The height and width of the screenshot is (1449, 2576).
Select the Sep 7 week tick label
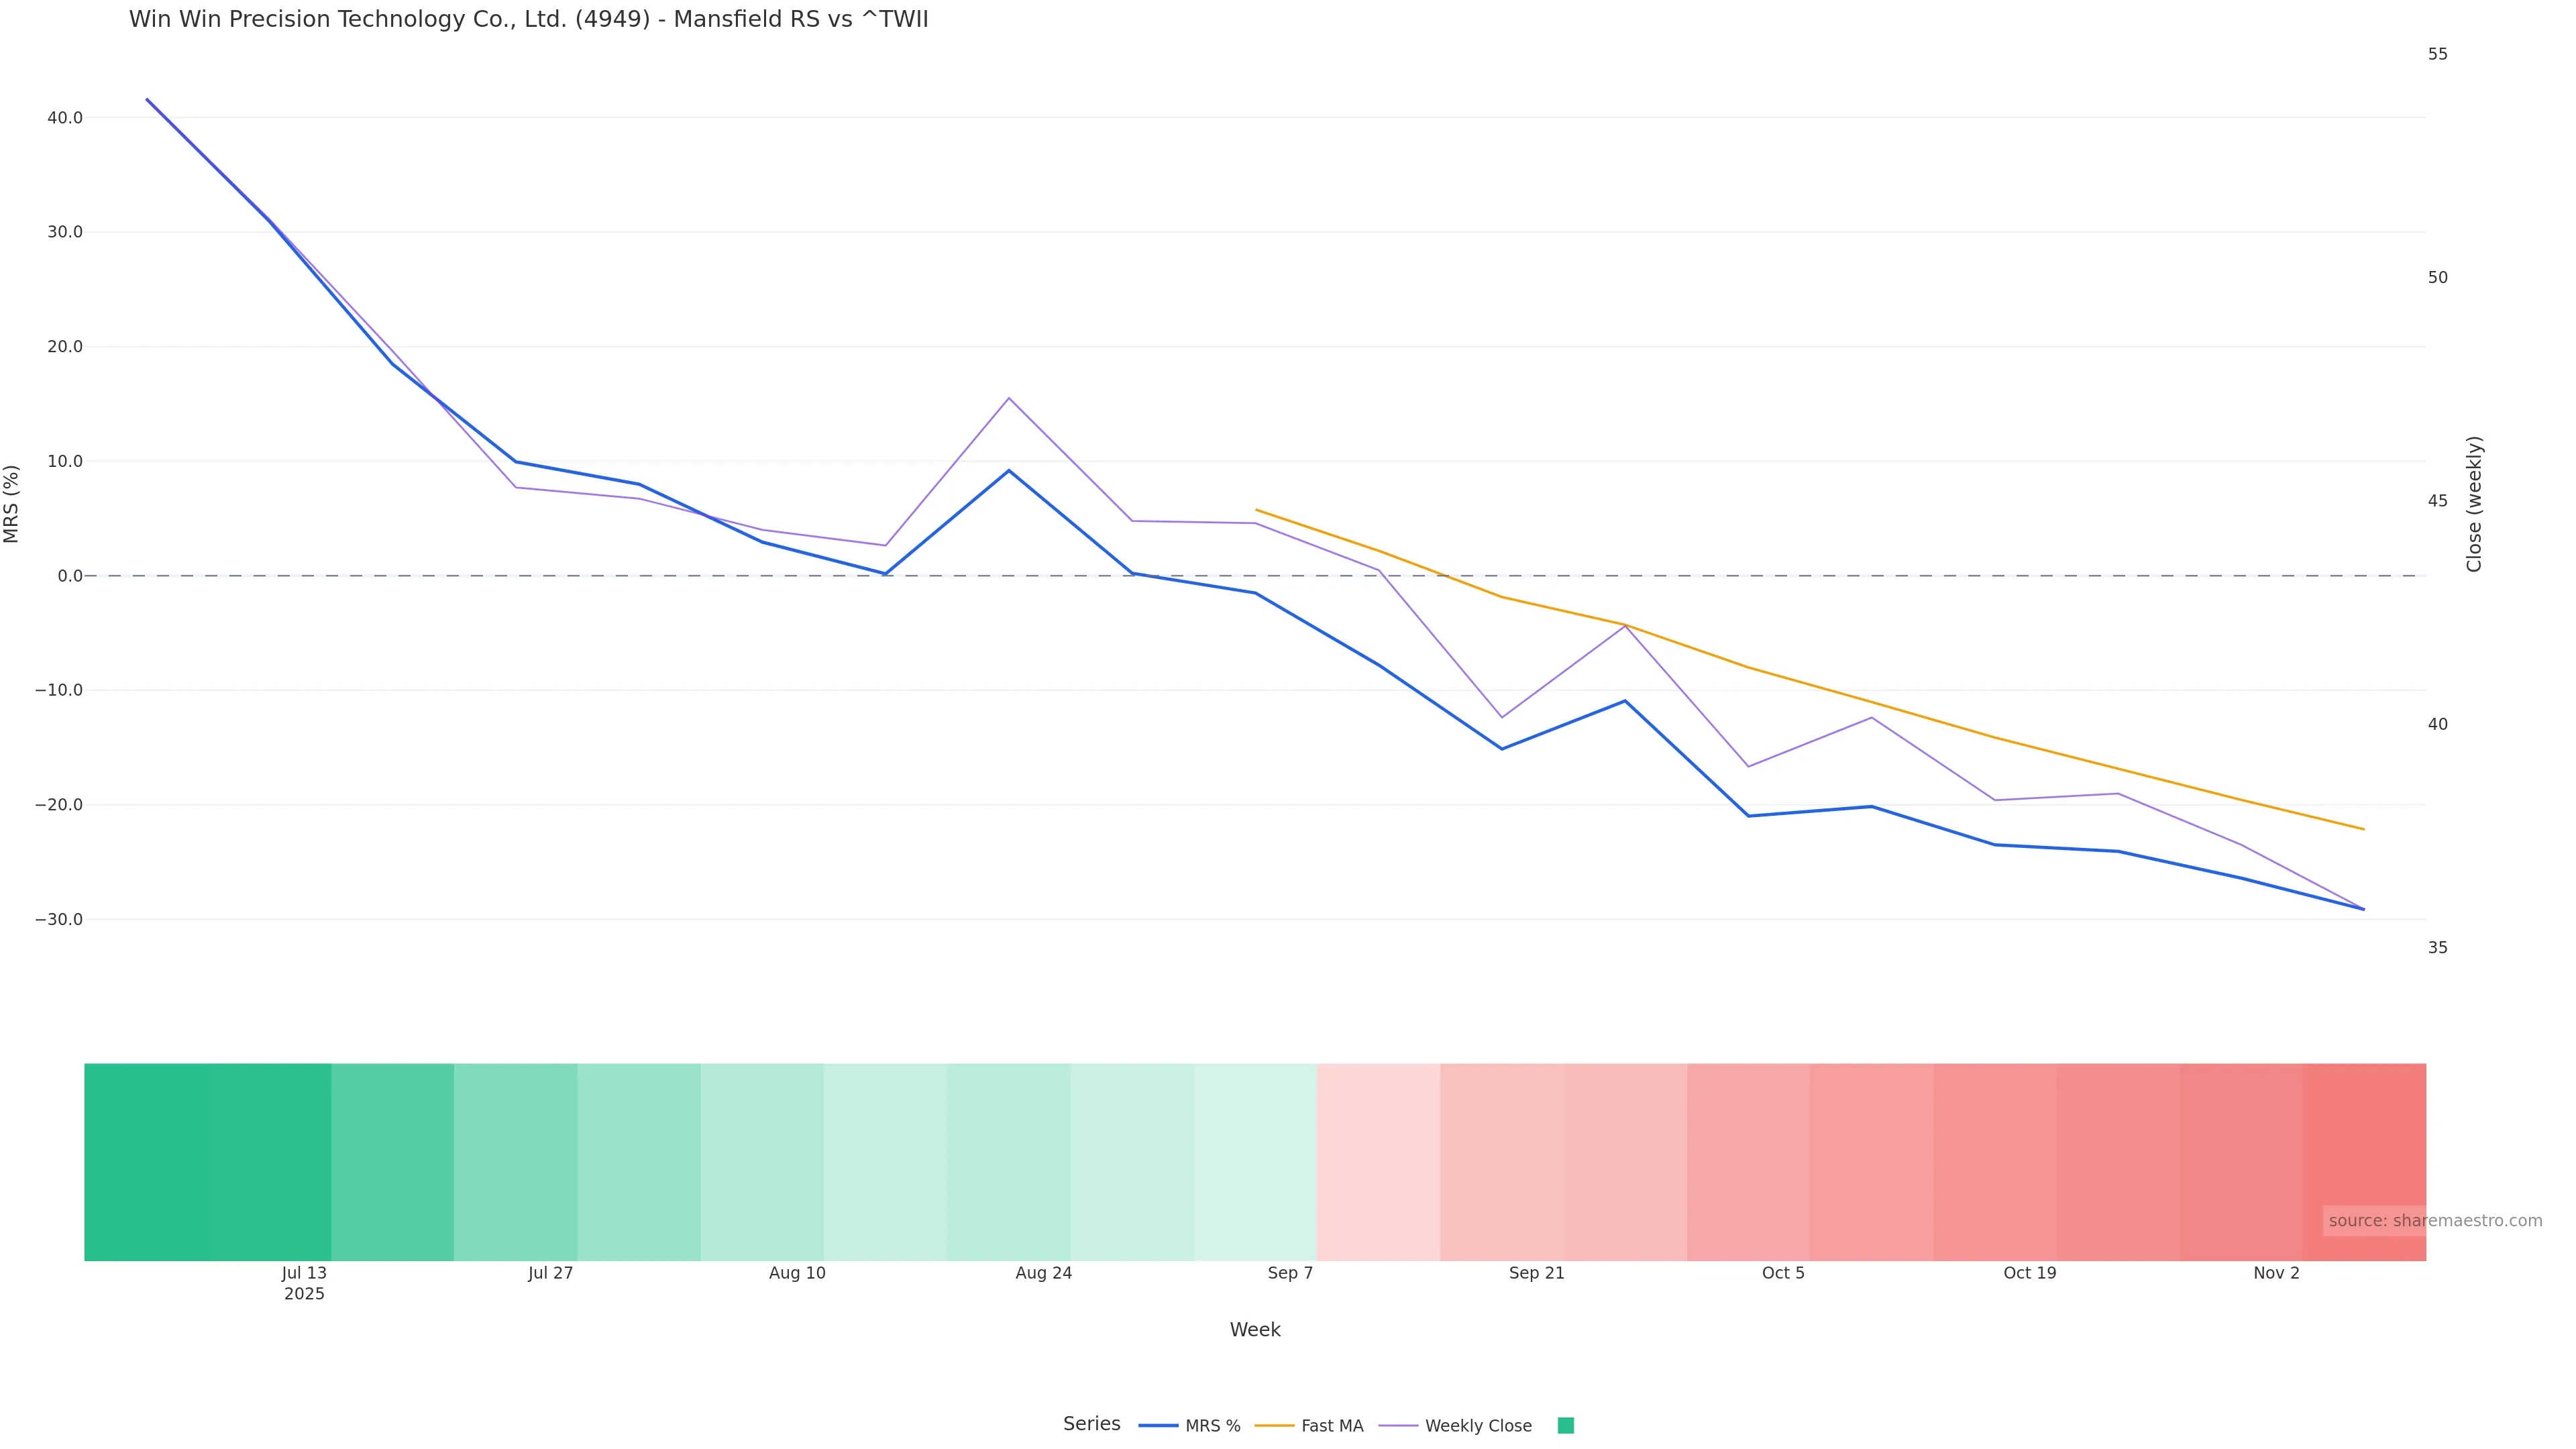tap(1290, 1273)
